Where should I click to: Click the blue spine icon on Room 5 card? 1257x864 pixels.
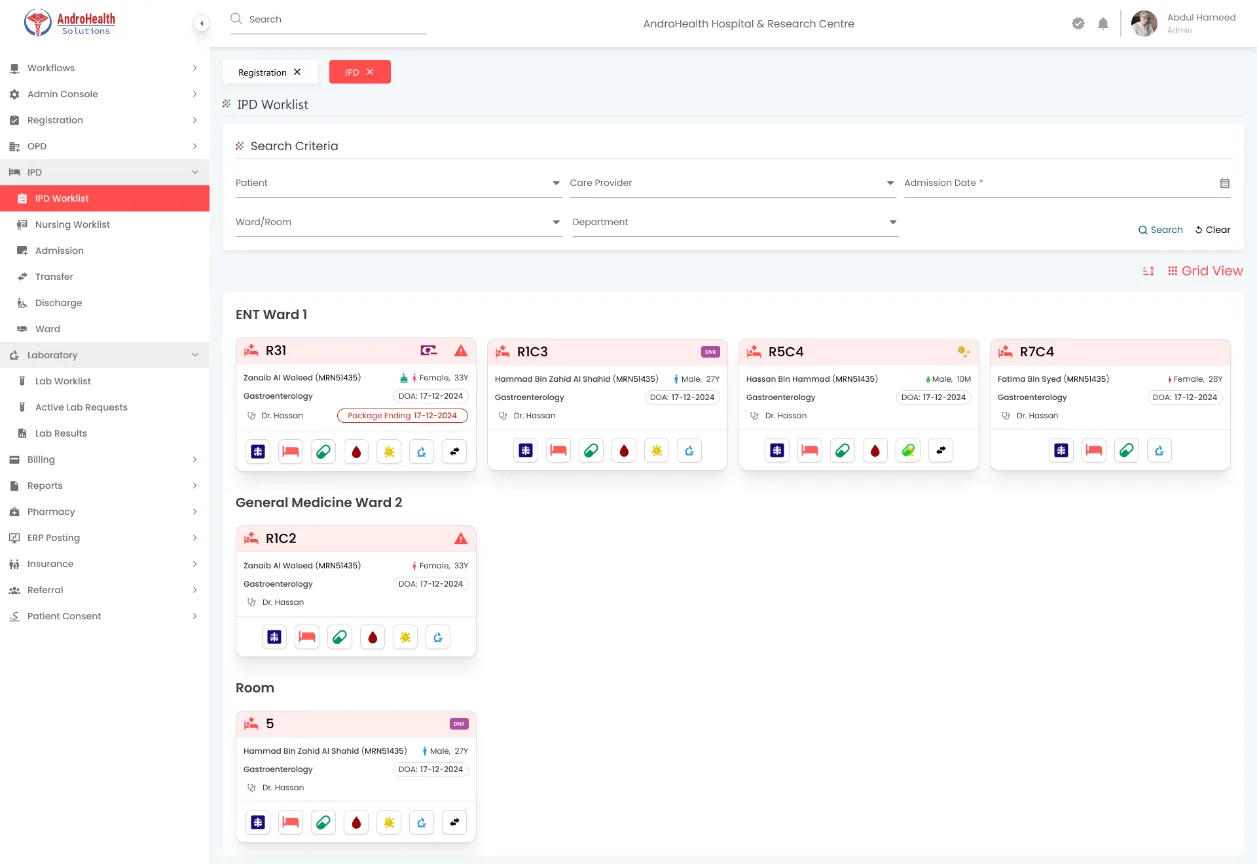point(259,823)
